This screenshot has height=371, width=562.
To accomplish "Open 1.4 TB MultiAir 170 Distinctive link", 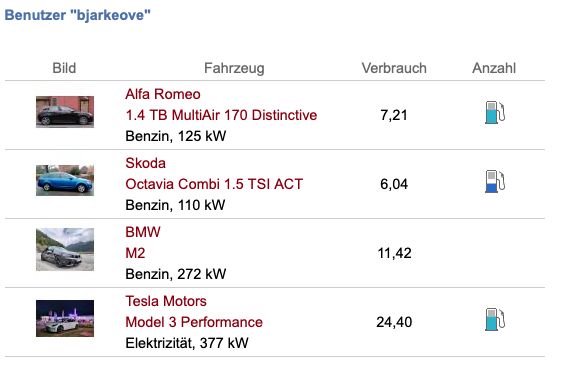I will (x=221, y=115).
